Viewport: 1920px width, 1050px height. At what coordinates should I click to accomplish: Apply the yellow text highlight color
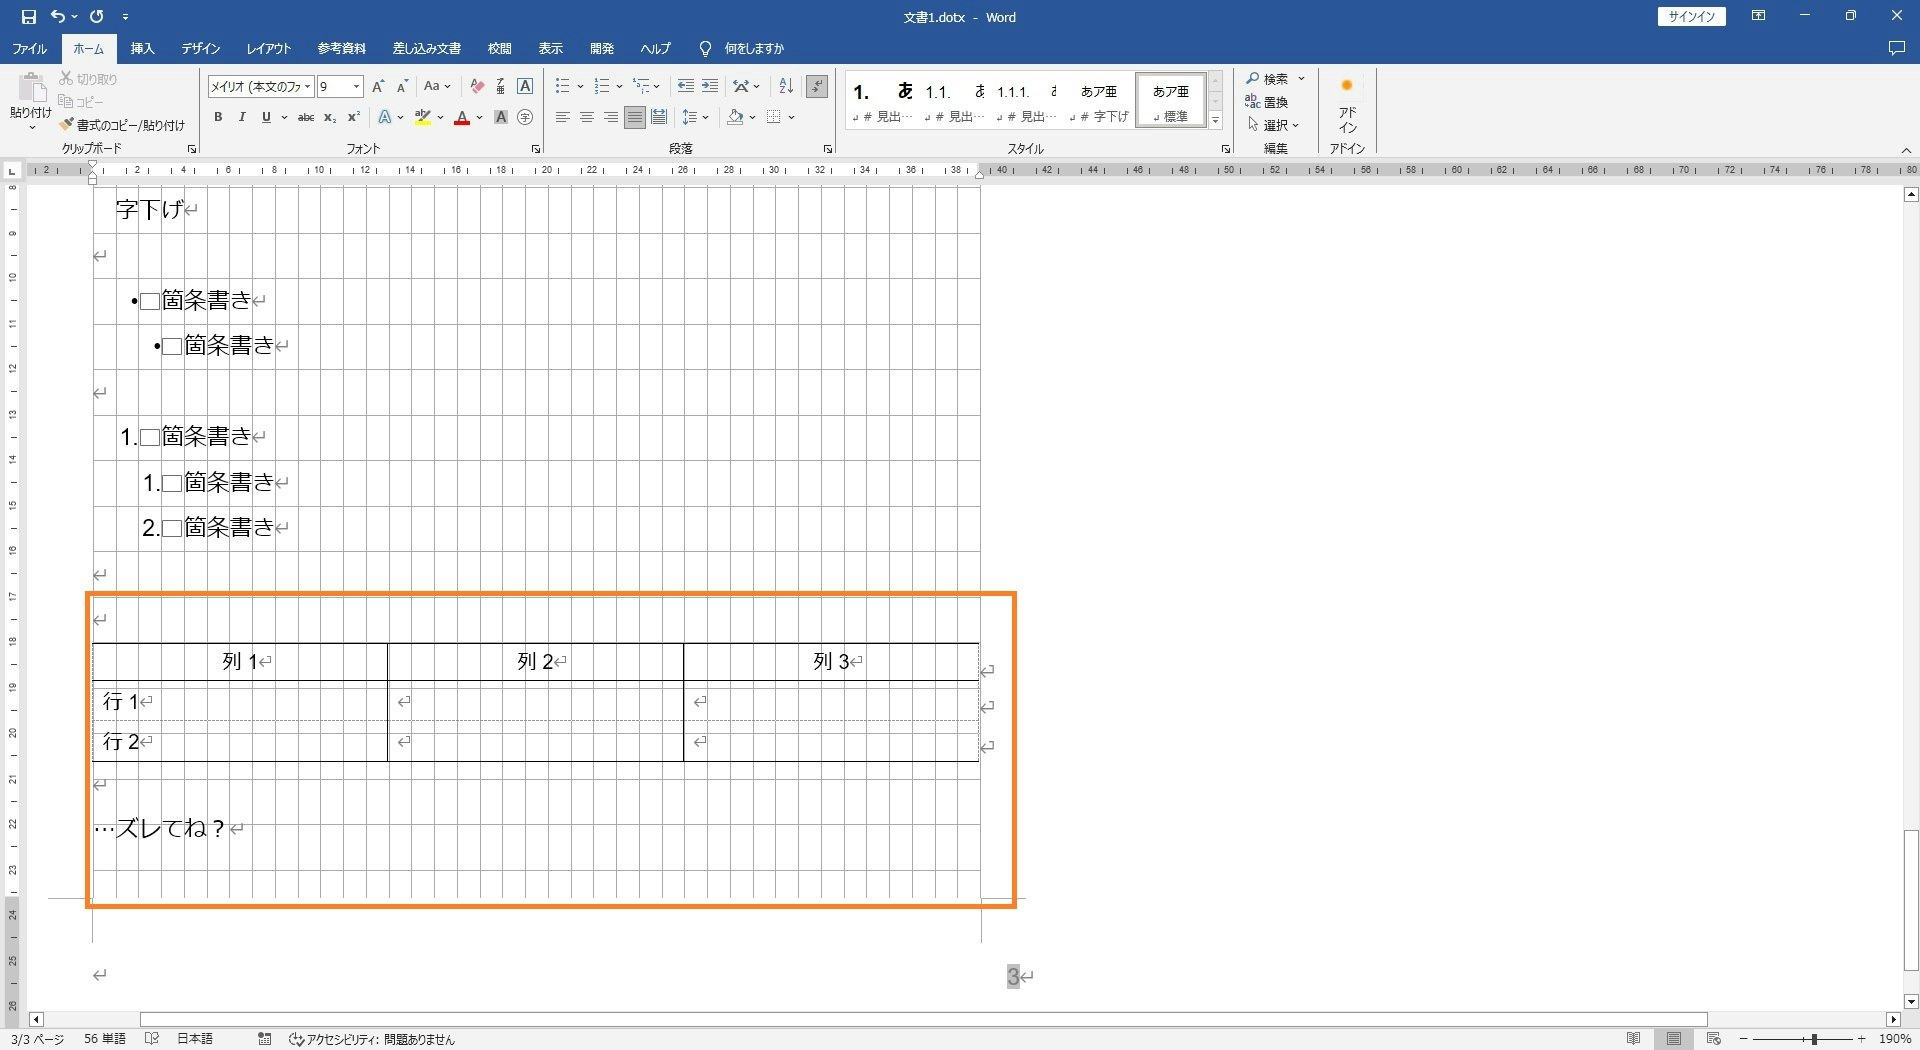pos(423,117)
